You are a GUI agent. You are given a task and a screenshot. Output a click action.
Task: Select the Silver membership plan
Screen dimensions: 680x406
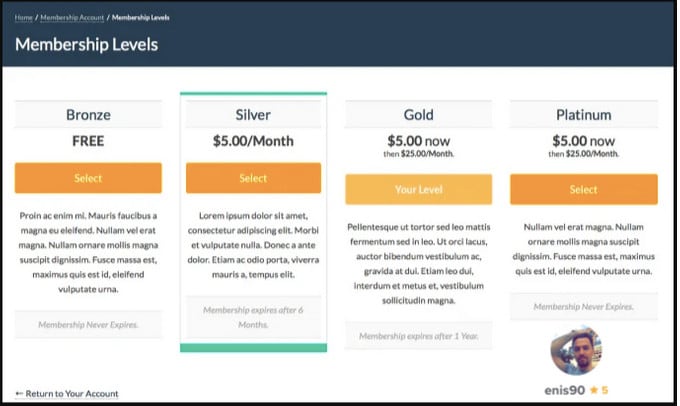coord(253,178)
